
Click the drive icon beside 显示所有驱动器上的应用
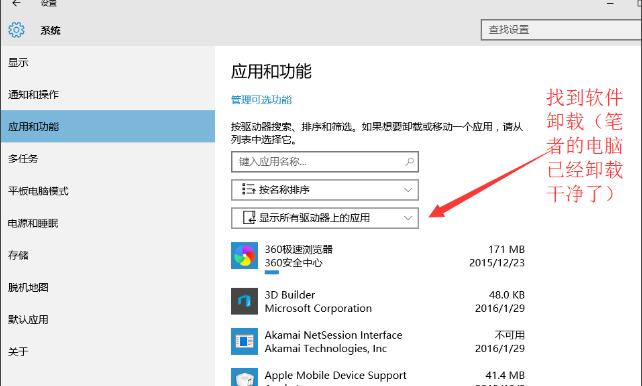click(x=249, y=217)
